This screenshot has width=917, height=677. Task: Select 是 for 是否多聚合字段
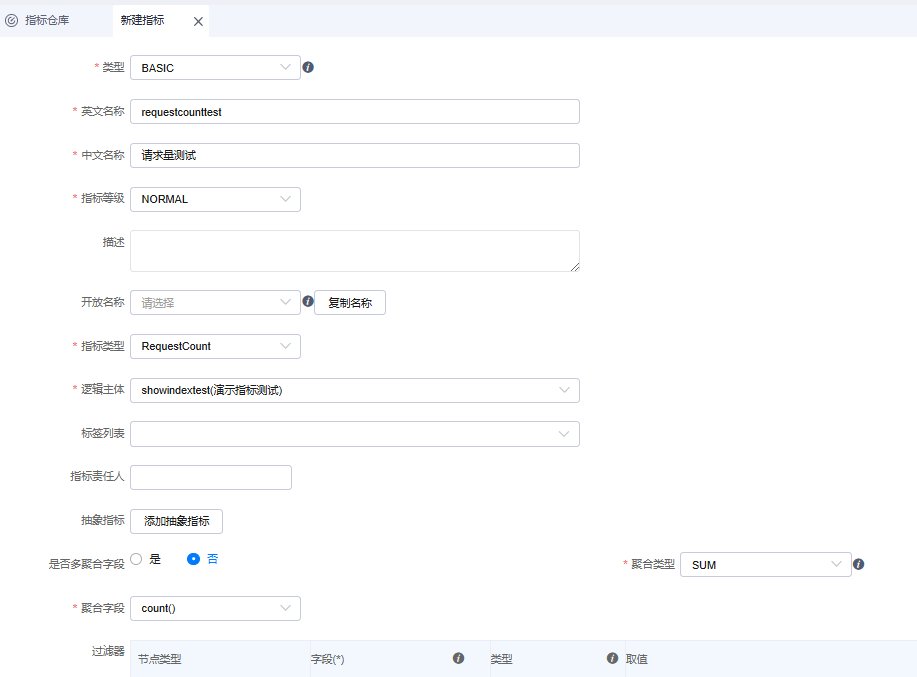tap(137, 559)
